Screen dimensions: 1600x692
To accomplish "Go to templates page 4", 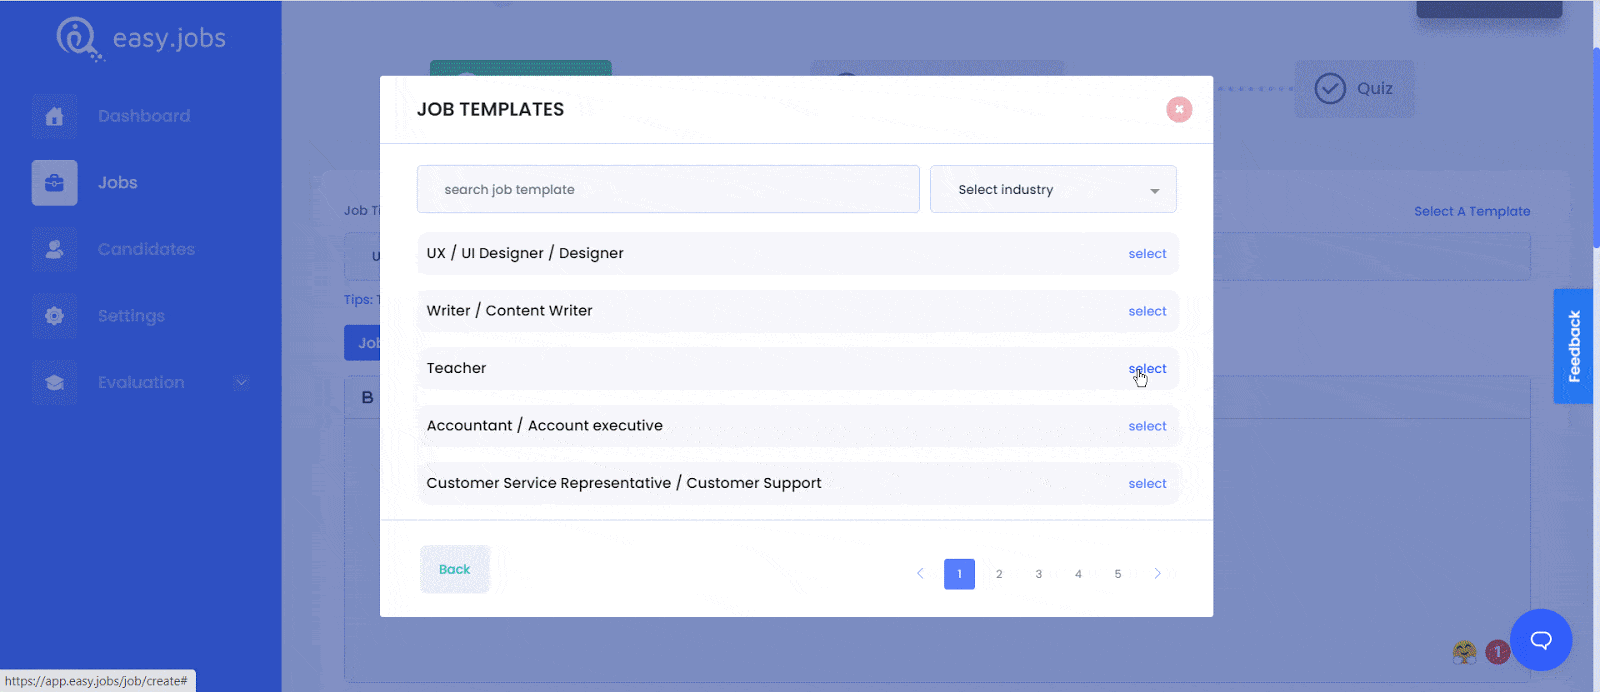I will 1078,574.
